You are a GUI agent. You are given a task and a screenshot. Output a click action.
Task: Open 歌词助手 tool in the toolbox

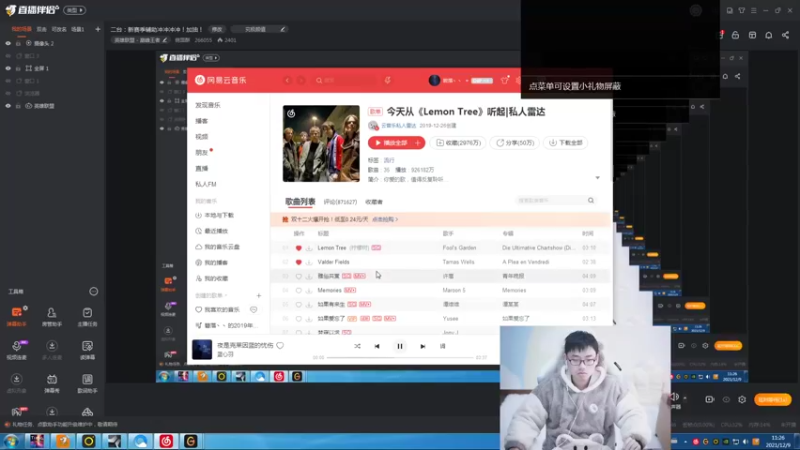[87, 383]
